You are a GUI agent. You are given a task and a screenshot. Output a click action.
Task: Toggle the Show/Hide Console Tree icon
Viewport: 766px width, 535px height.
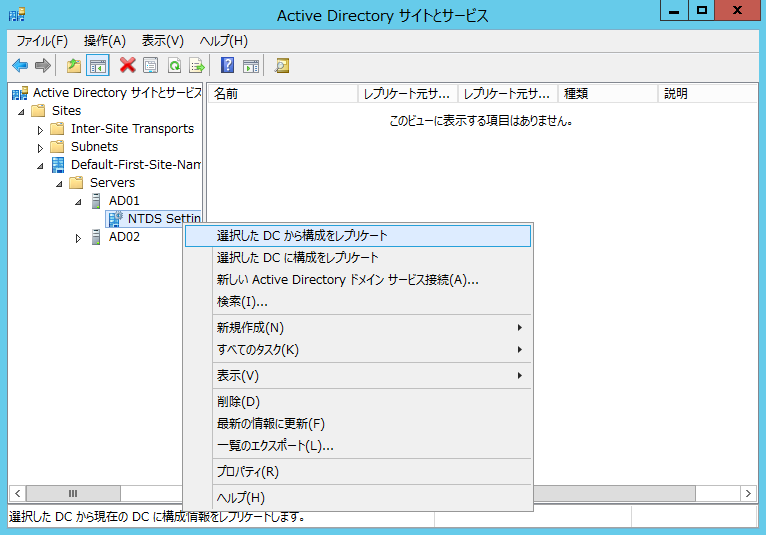coord(98,66)
